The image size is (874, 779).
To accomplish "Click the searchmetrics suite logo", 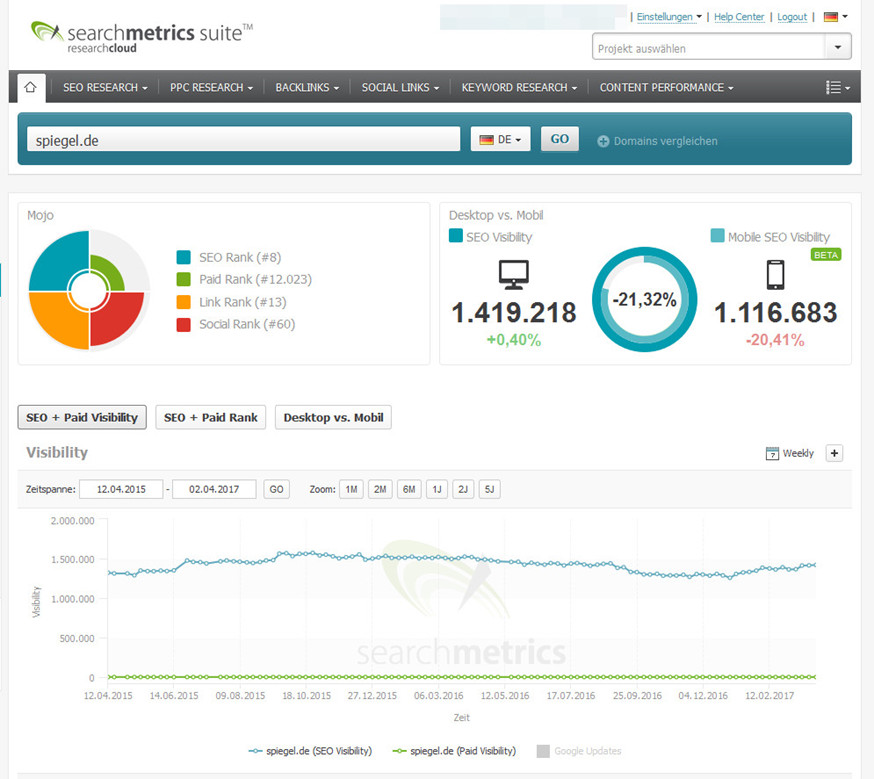I will (140, 34).
